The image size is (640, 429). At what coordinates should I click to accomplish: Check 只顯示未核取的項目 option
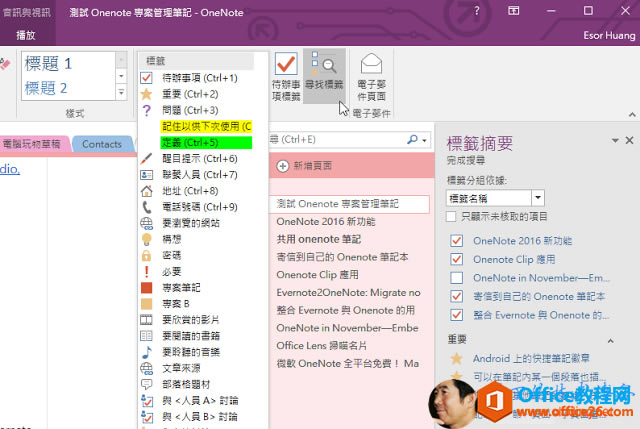coord(451,216)
